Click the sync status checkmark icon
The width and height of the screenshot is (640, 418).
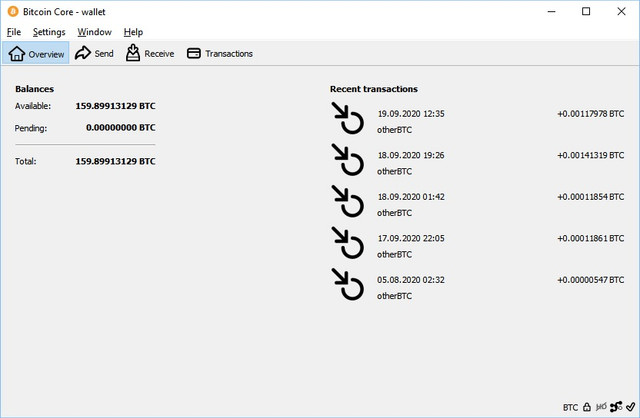point(631,407)
